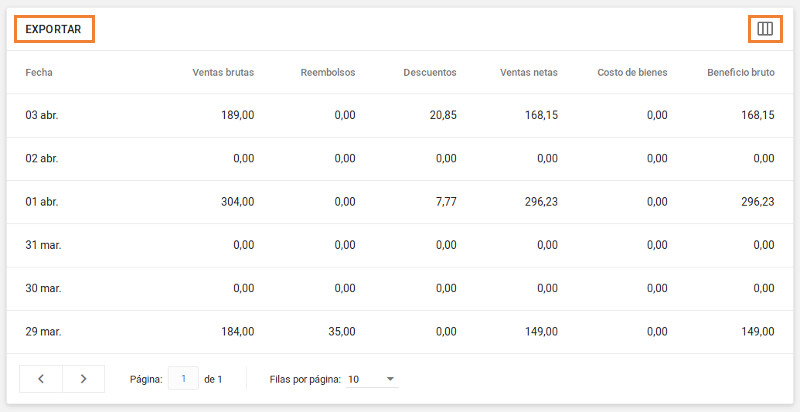This screenshot has width=800, height=412.
Task: Click the Costo de bienes header
Action: 631,72
